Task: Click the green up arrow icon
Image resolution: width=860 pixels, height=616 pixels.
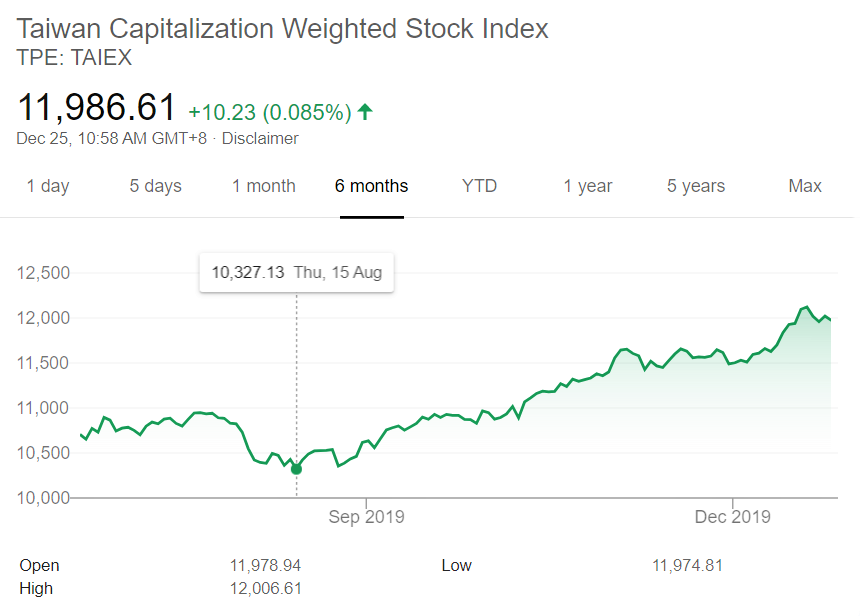Action: coord(365,112)
